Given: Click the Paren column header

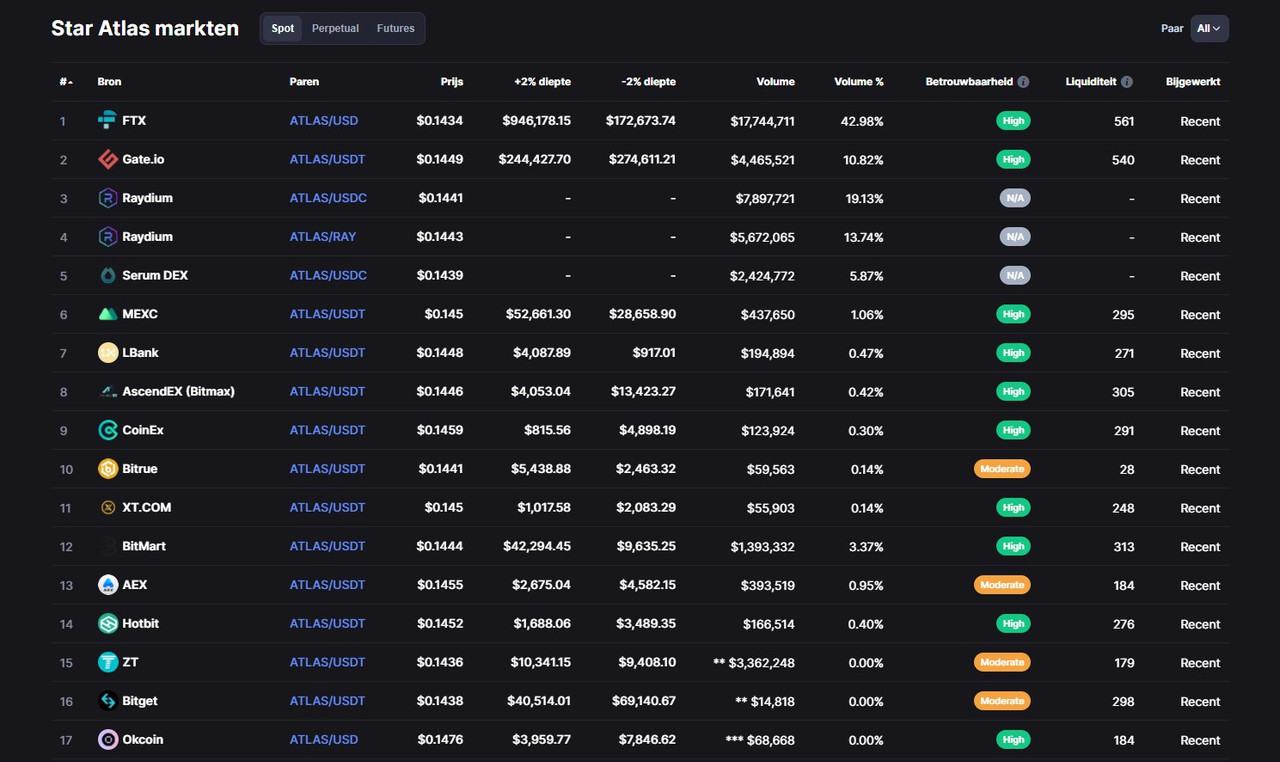Looking at the screenshot, I should click(x=305, y=82).
